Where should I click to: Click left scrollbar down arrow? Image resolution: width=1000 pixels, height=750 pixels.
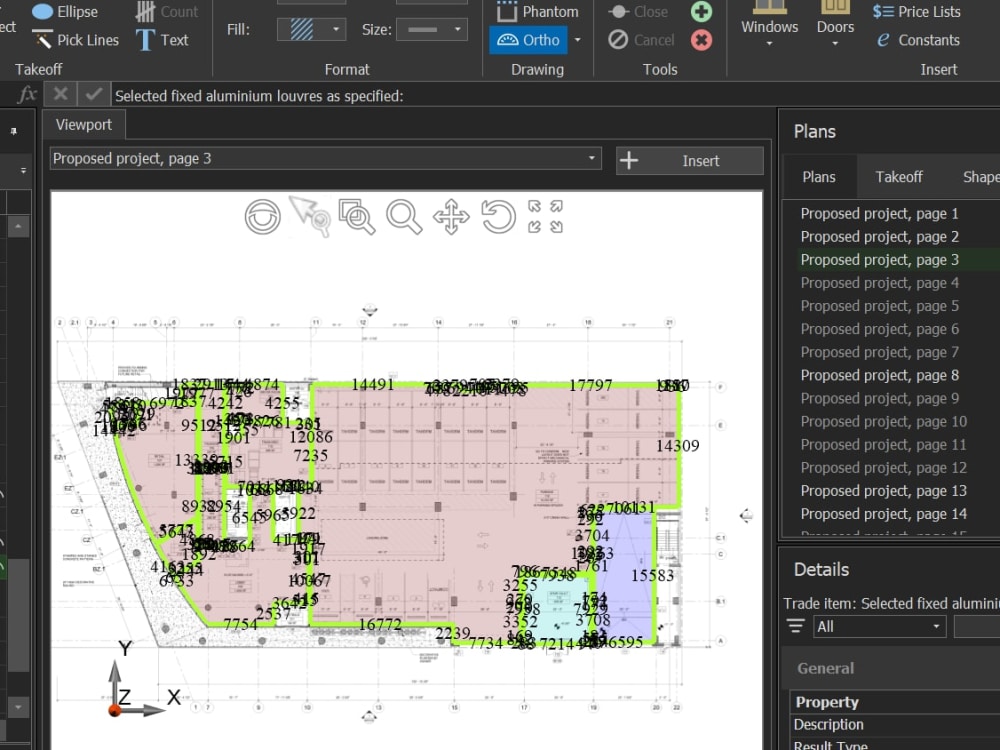(x=18, y=707)
